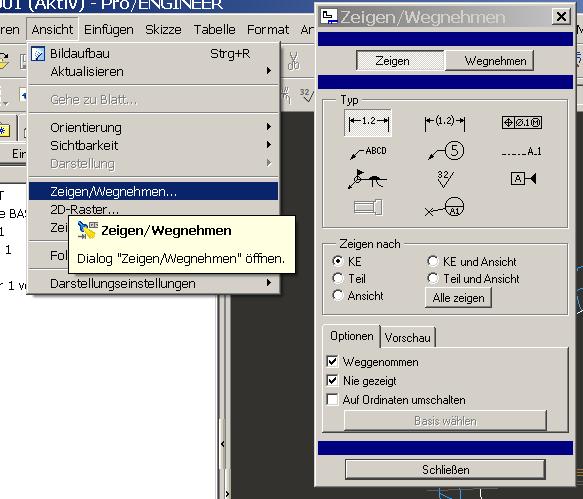This screenshot has height=499, width=583.
Task: Select the KE radio button
Action: 338,261
